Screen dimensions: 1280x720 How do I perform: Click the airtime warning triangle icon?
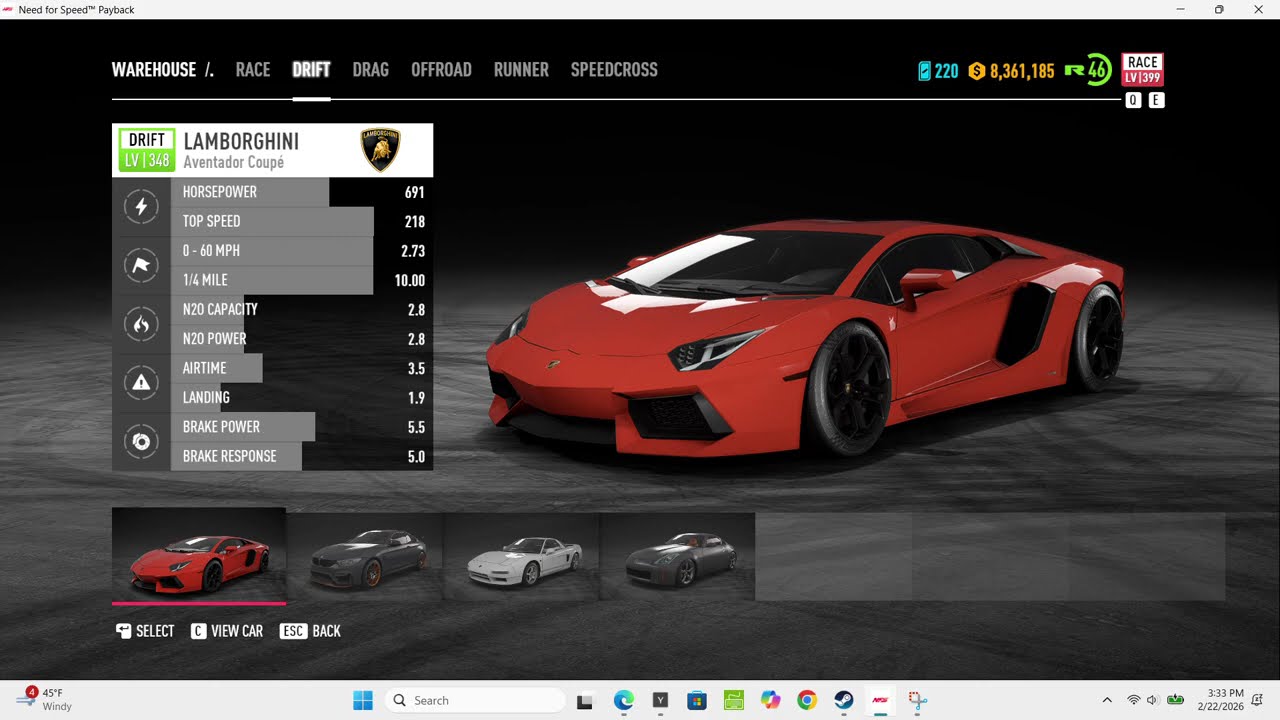coord(141,382)
